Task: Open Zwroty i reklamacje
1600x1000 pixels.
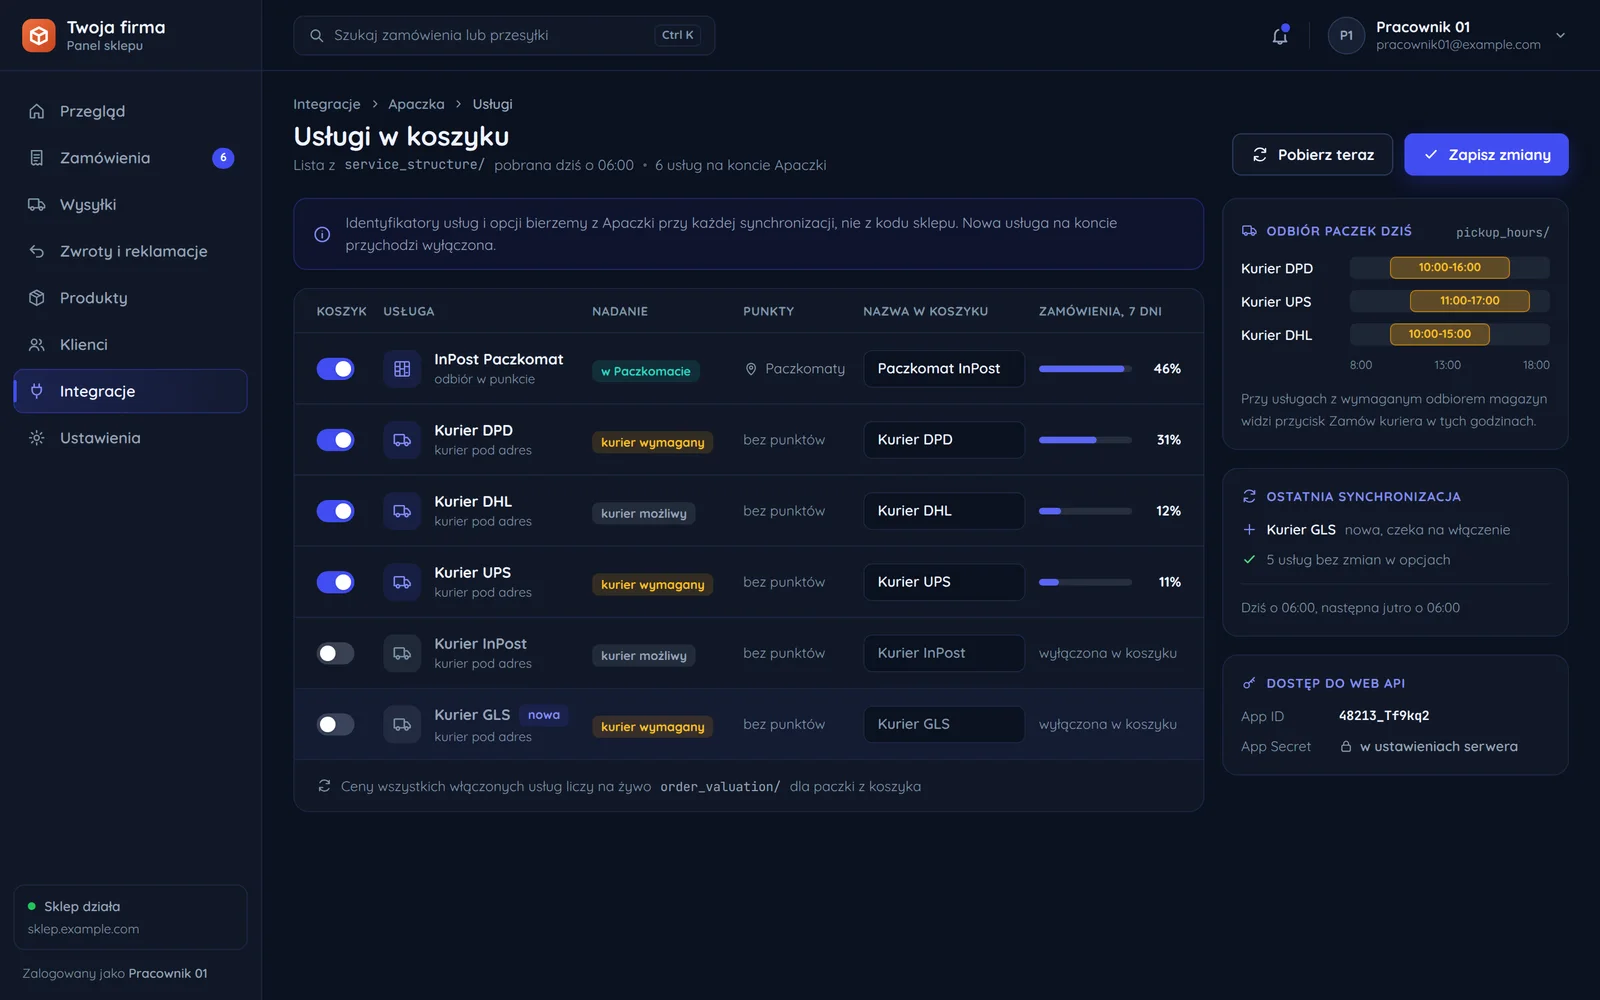Action: coord(130,251)
